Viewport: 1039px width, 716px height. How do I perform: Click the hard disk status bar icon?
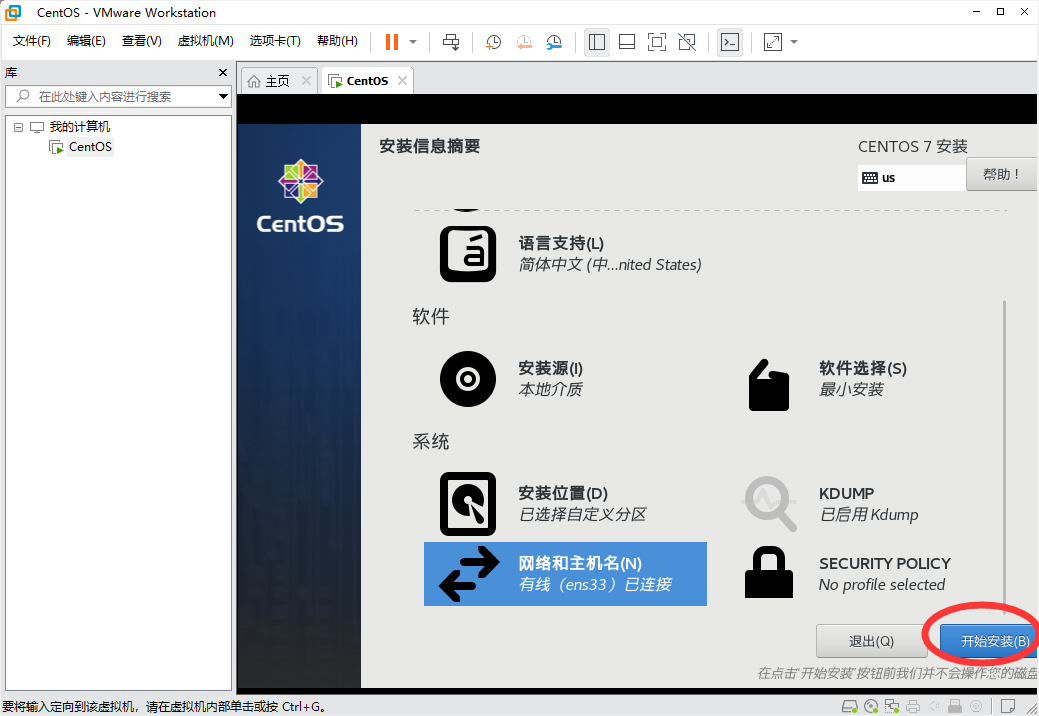coord(849,706)
